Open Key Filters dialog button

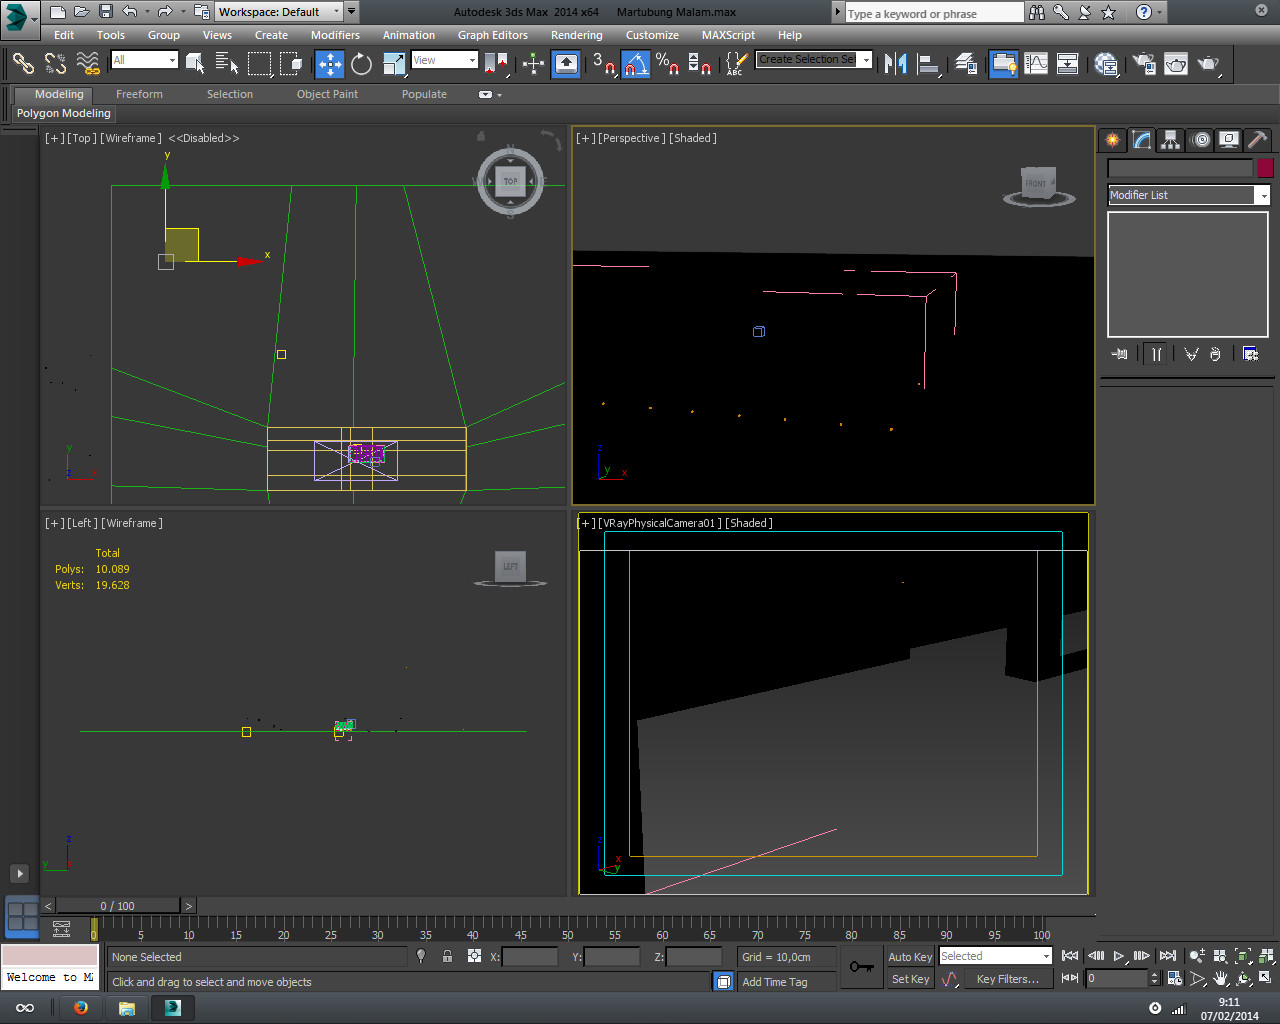(x=1008, y=979)
